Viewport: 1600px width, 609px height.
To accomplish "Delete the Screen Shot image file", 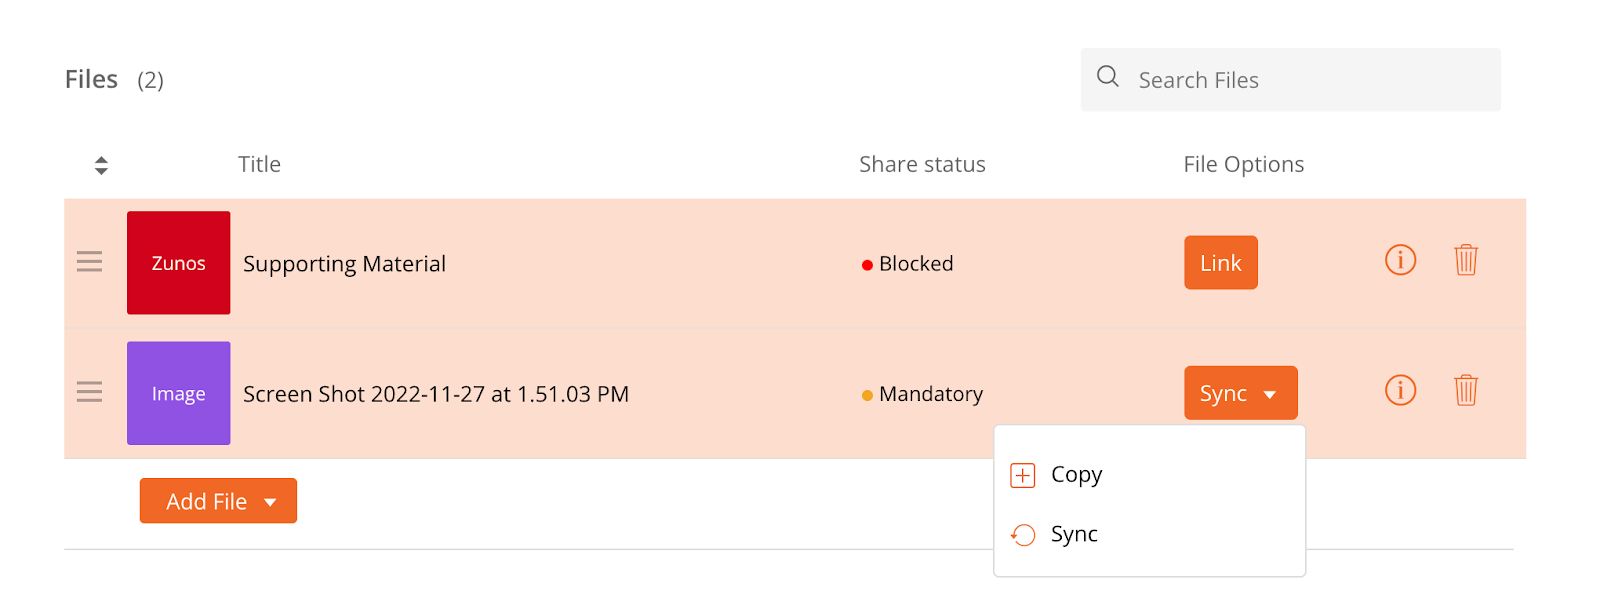I will (1466, 390).
